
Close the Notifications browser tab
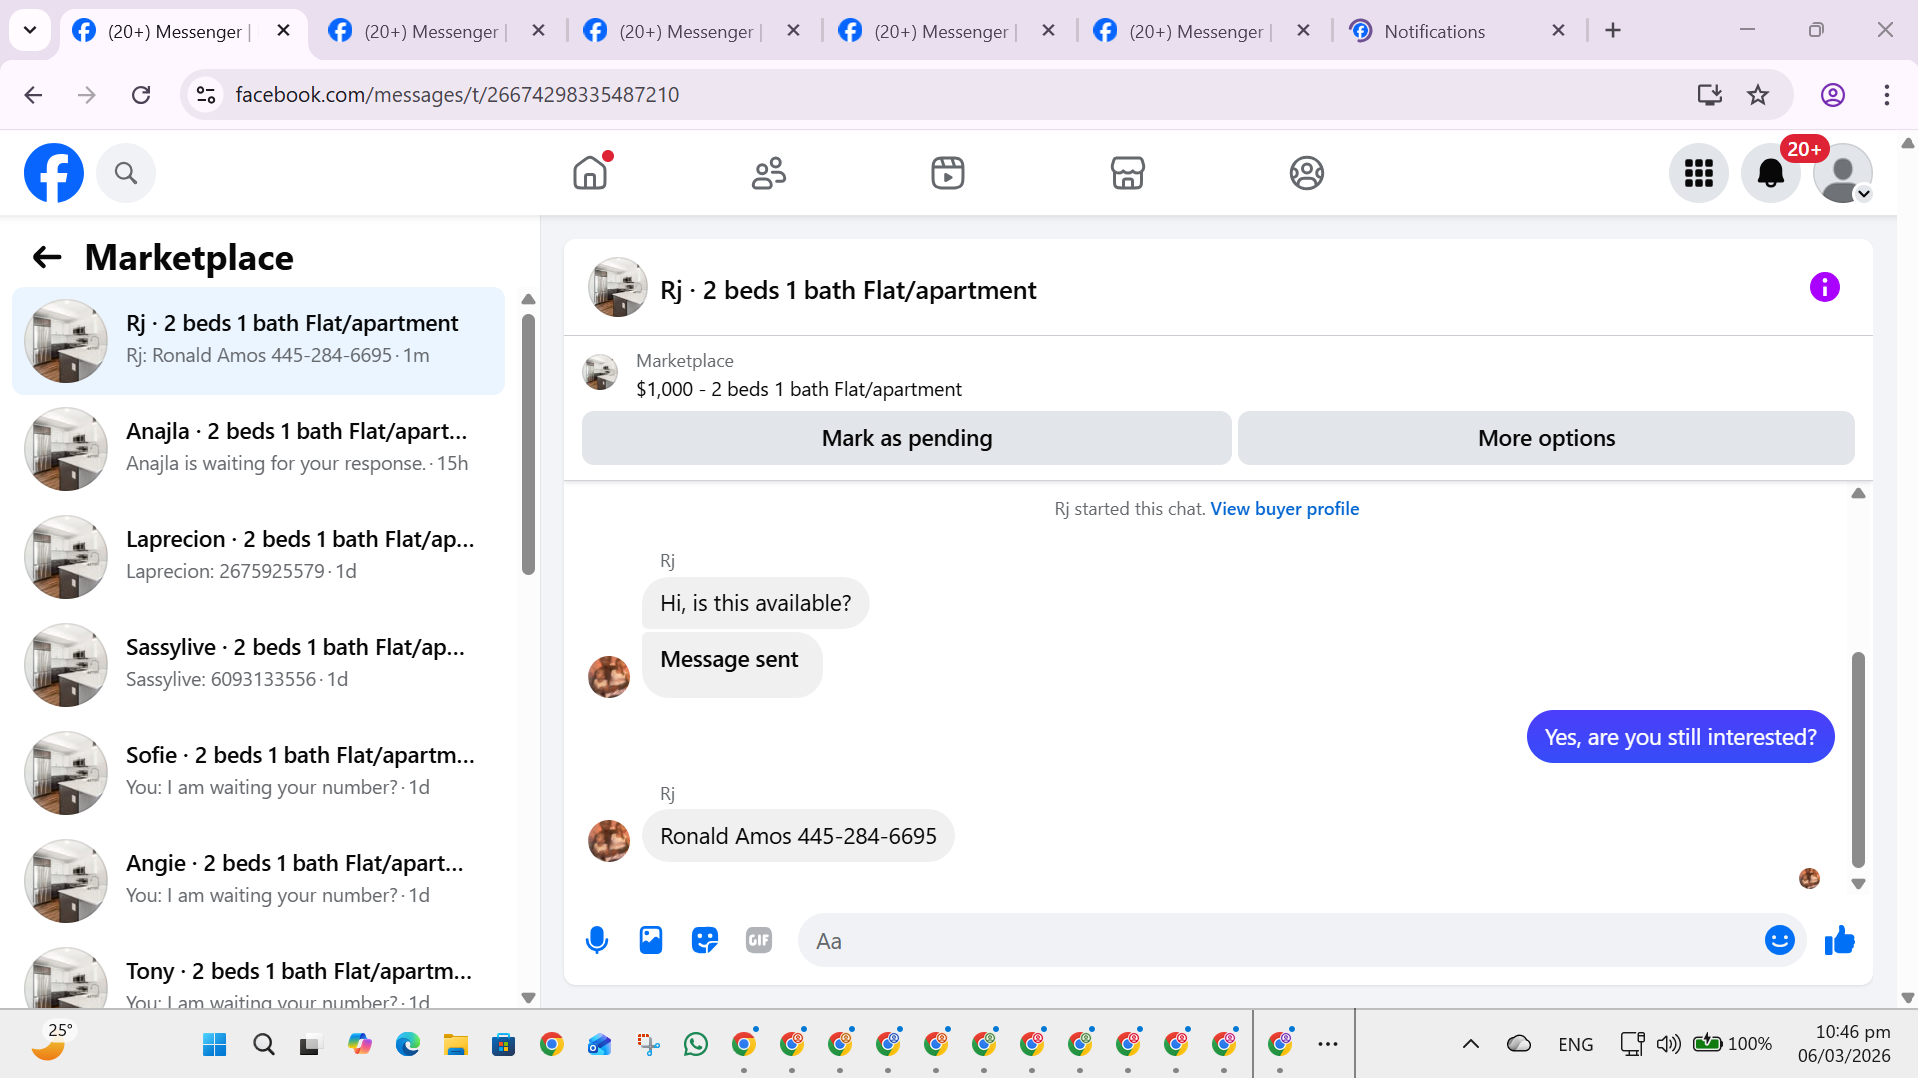click(x=1558, y=31)
